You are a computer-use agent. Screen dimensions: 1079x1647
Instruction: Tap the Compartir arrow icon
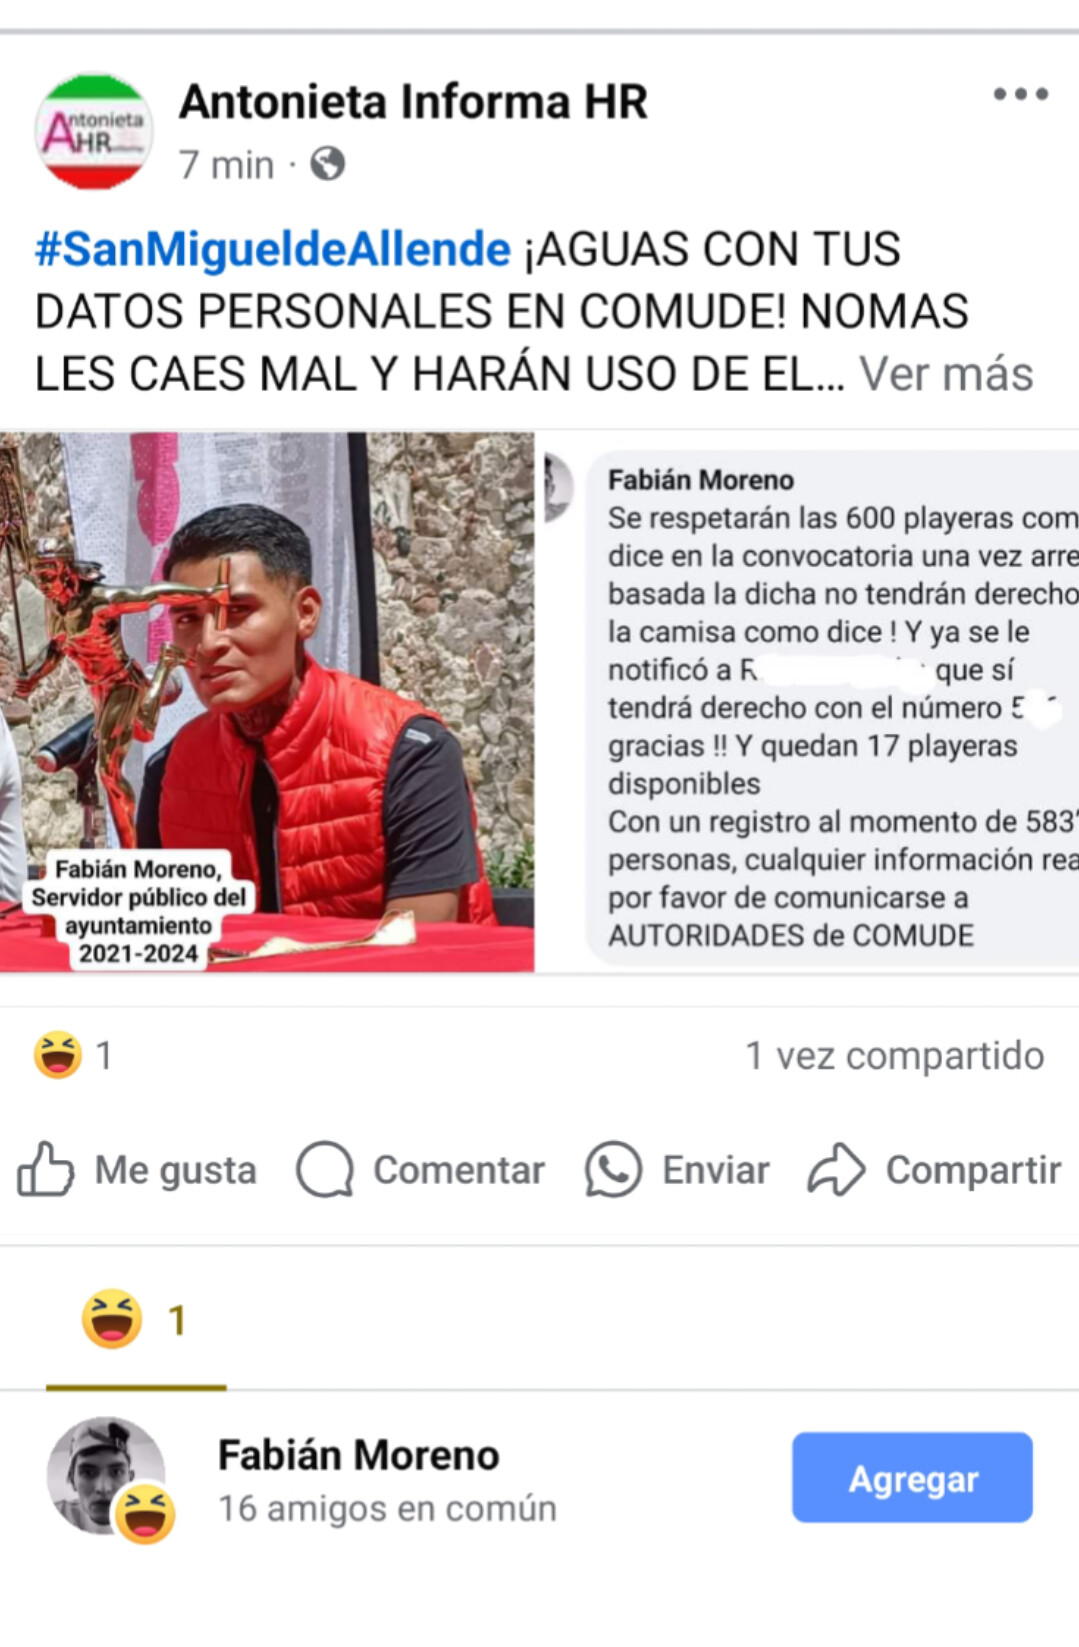tap(836, 1169)
